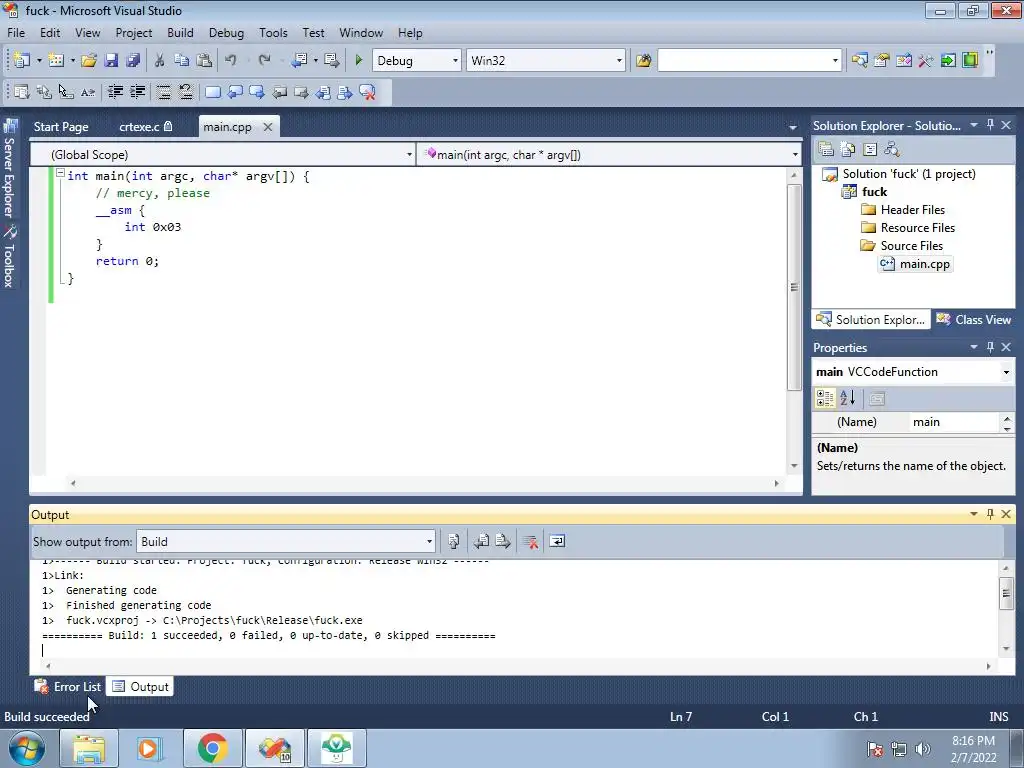The height and width of the screenshot is (768, 1024).
Task: Click the Navigate Backward icon
Action: coord(300,61)
